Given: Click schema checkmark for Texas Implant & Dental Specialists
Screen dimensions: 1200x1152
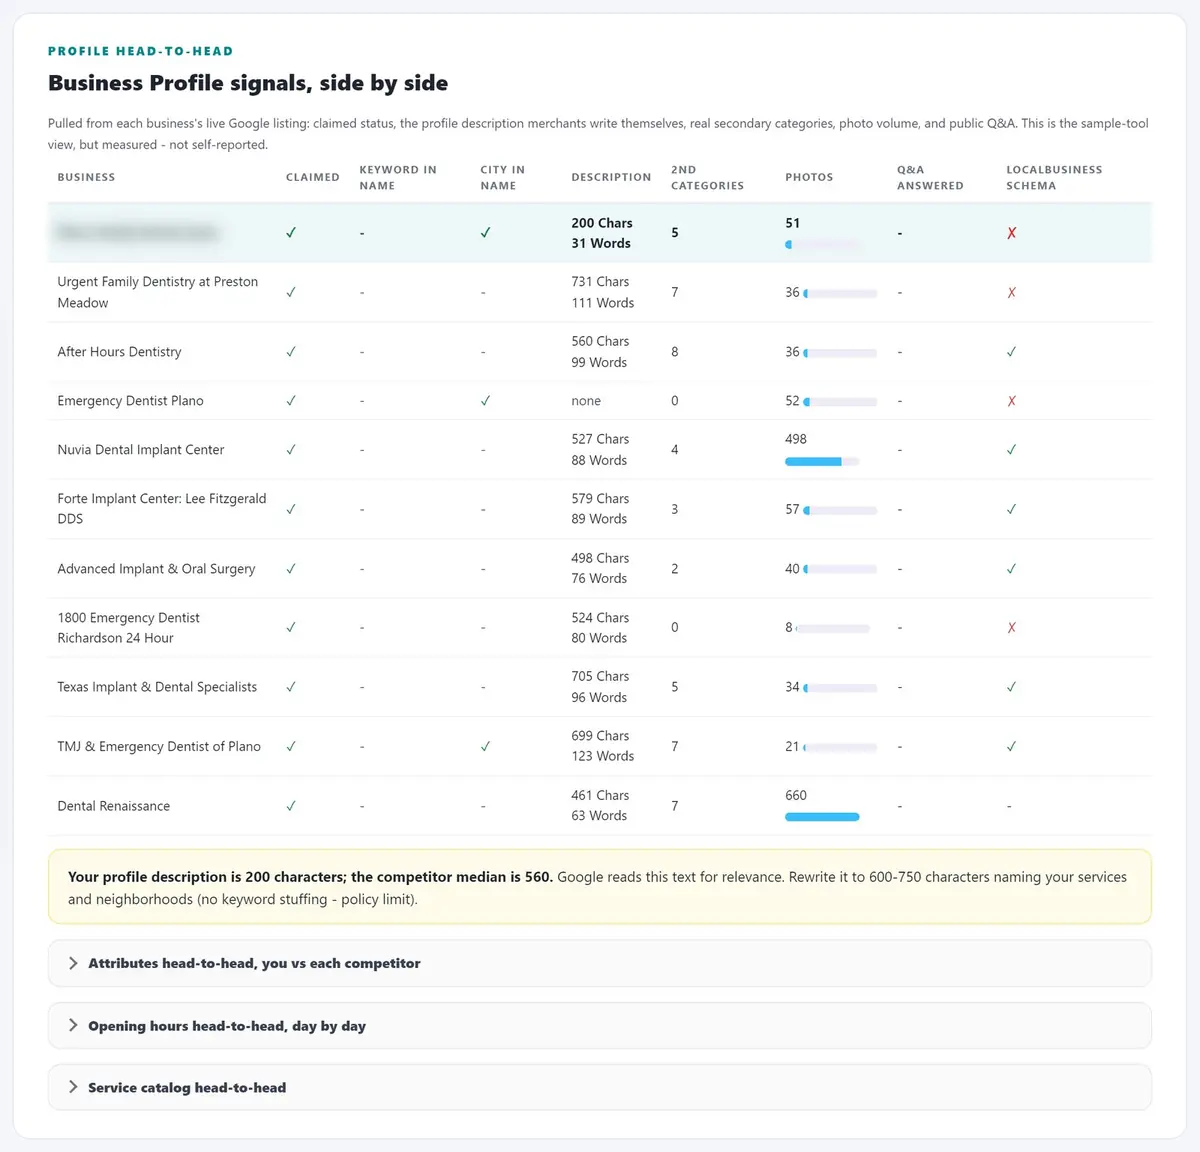Looking at the screenshot, I should click(1012, 687).
